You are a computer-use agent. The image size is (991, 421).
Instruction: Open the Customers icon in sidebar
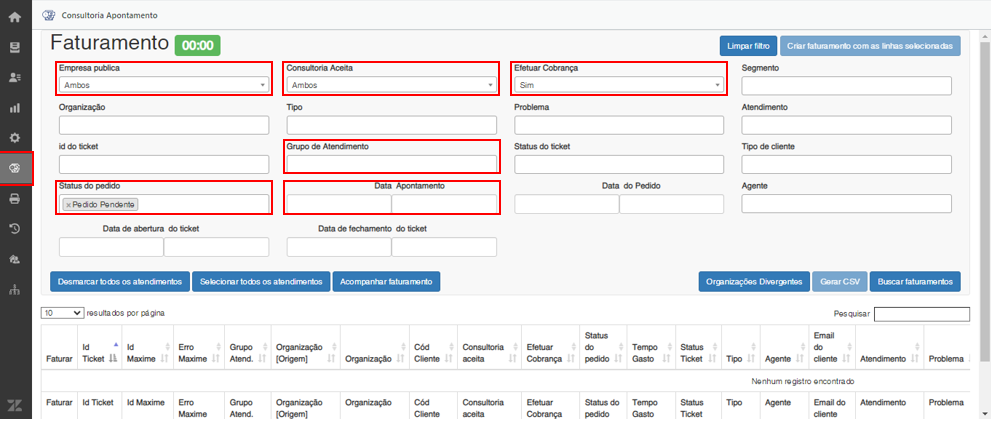(x=15, y=77)
